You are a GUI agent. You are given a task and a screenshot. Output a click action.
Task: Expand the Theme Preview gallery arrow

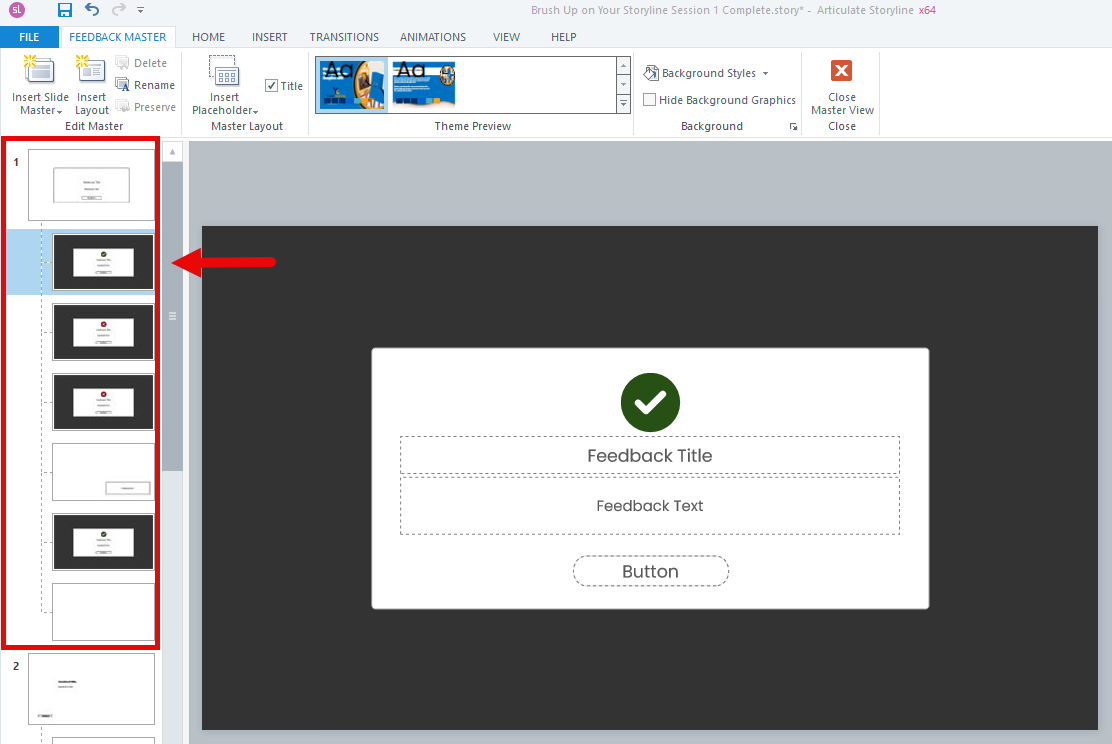(623, 104)
